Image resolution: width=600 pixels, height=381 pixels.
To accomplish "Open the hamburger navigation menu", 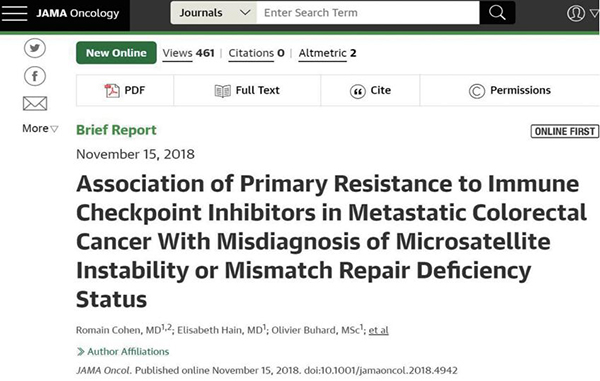I will [x=14, y=13].
